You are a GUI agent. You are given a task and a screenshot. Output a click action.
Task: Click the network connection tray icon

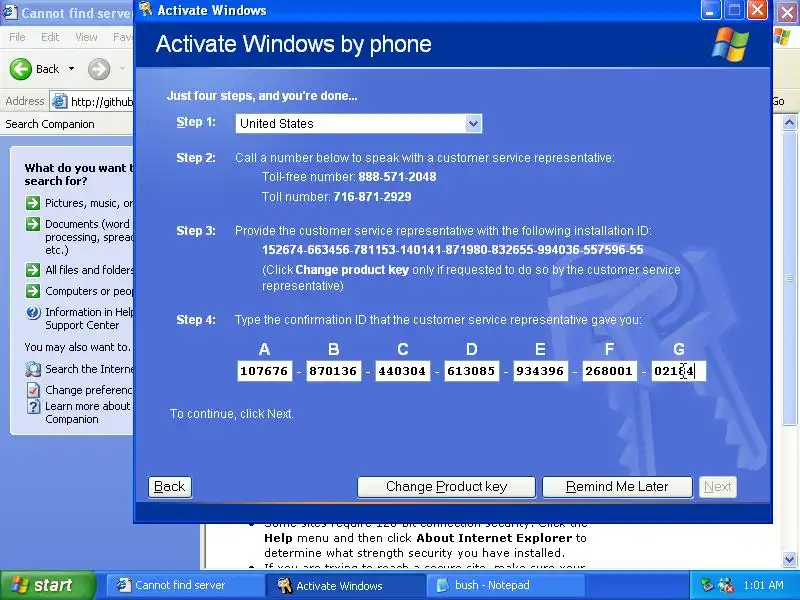(707, 585)
